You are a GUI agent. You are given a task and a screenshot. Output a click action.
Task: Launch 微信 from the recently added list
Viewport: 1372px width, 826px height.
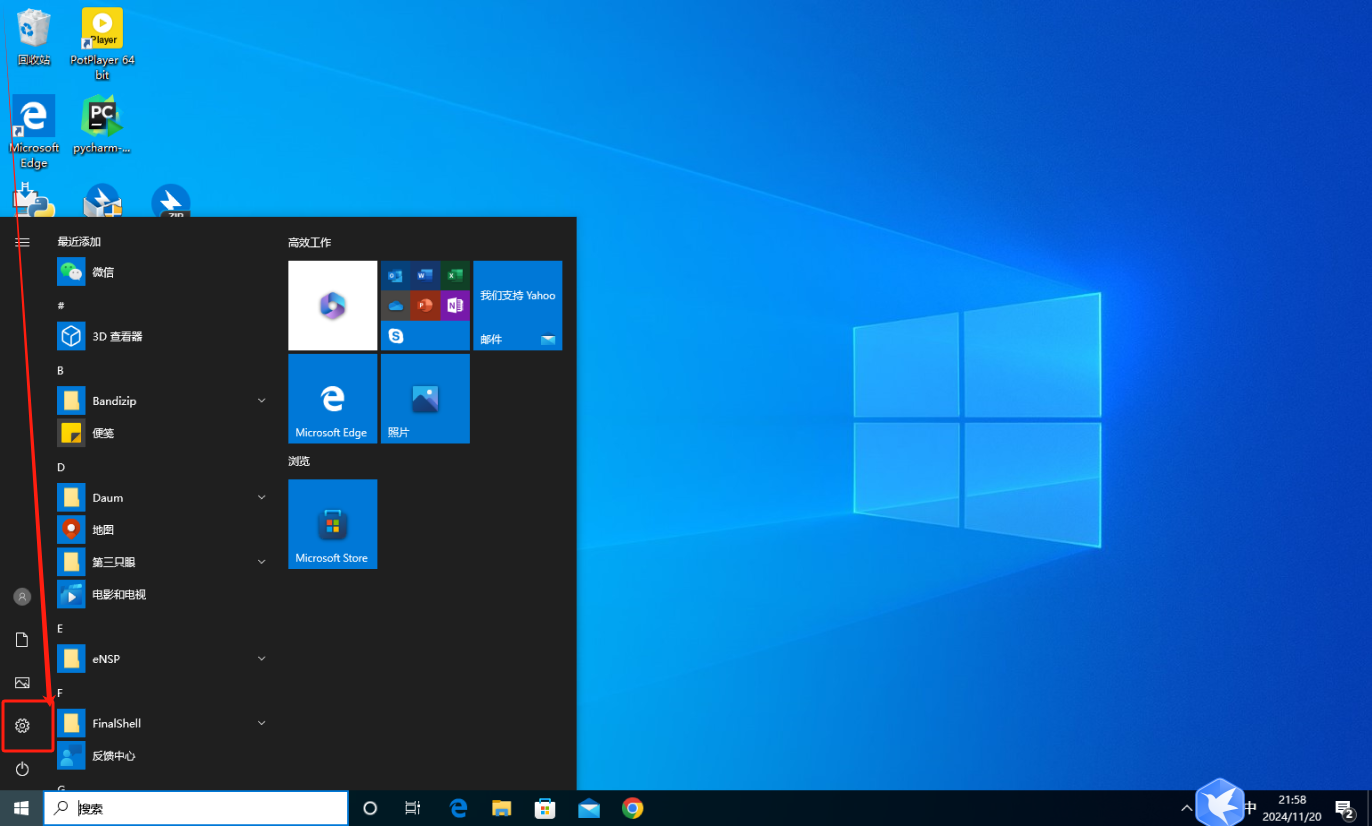[162, 272]
